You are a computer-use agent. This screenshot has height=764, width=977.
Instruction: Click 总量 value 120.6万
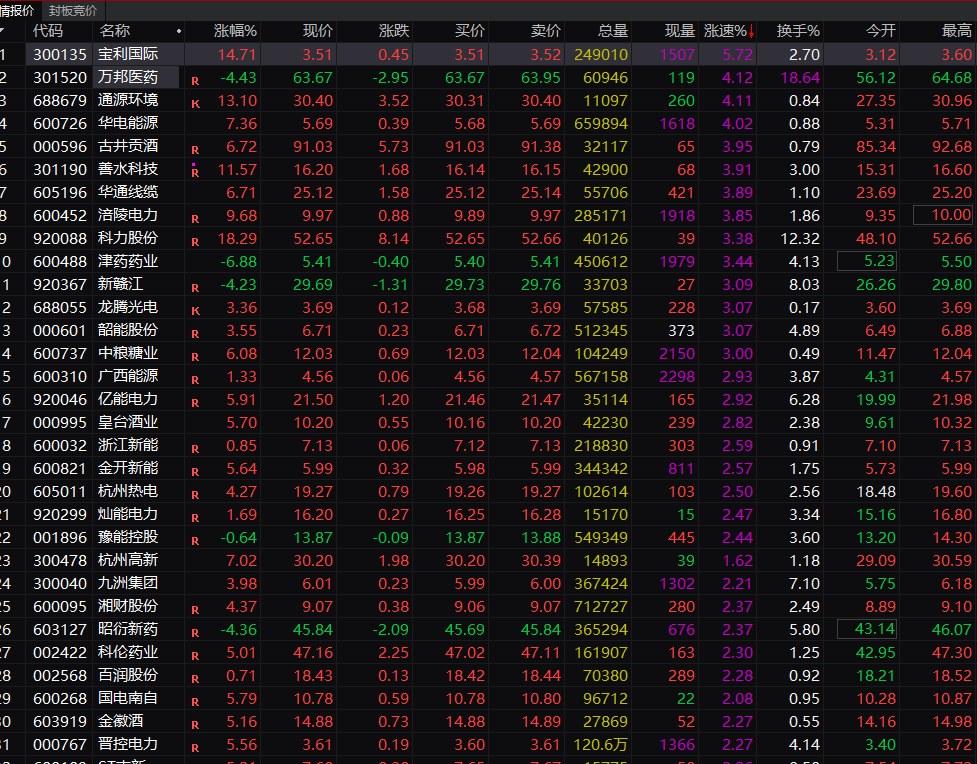(600, 744)
